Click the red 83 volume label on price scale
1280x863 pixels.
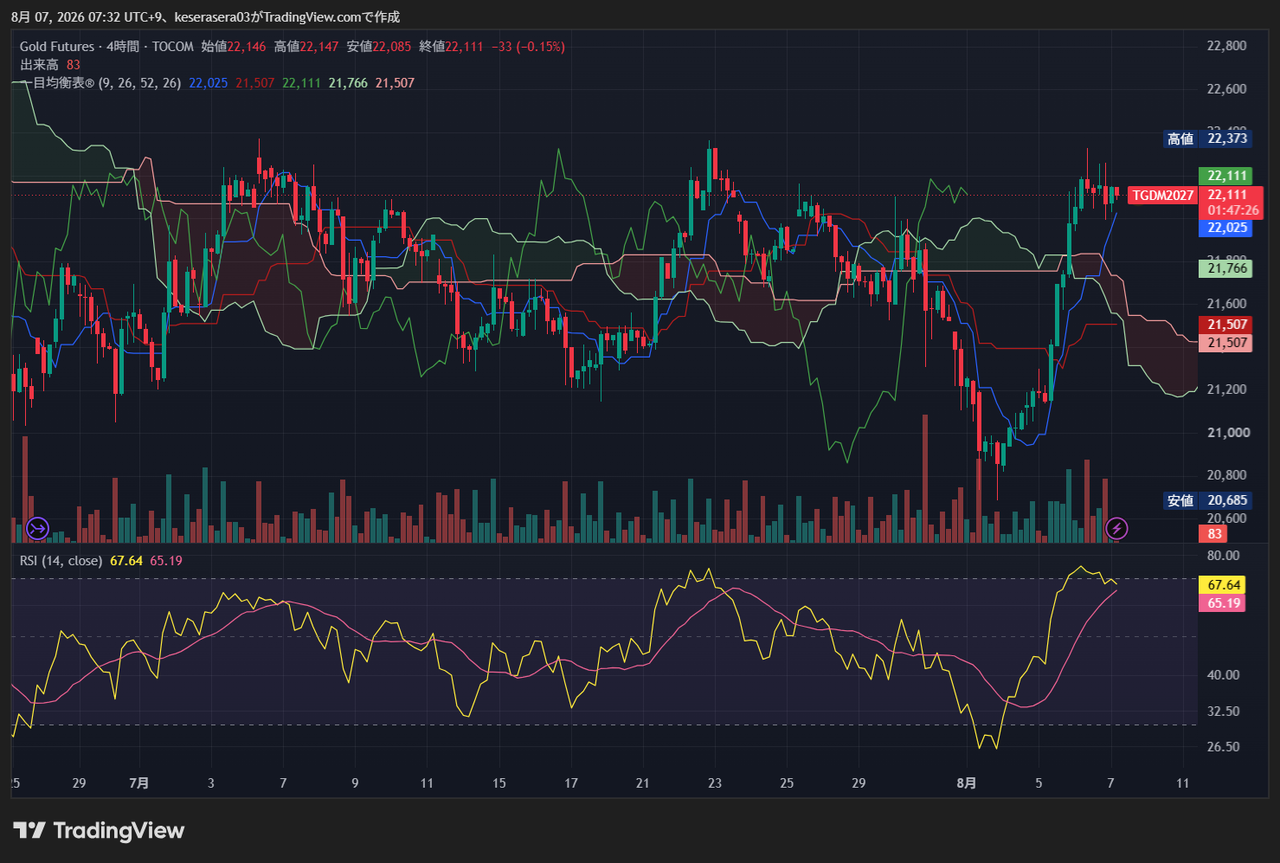1213,535
